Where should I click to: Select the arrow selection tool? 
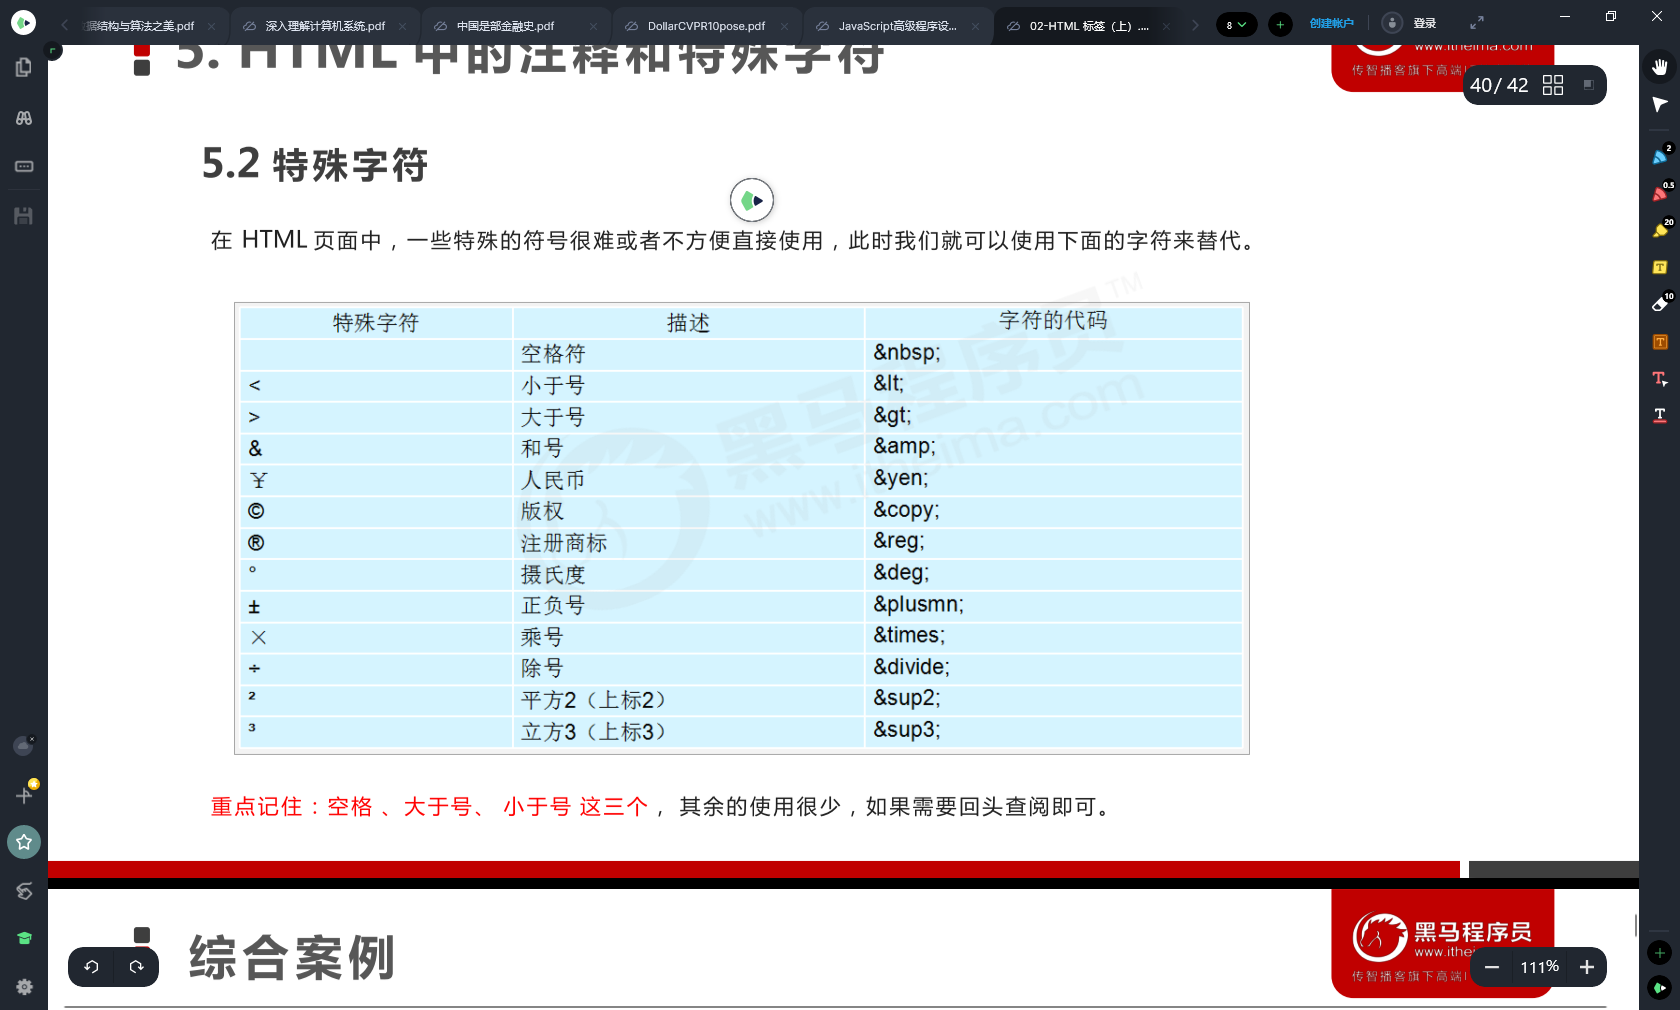click(x=1657, y=106)
